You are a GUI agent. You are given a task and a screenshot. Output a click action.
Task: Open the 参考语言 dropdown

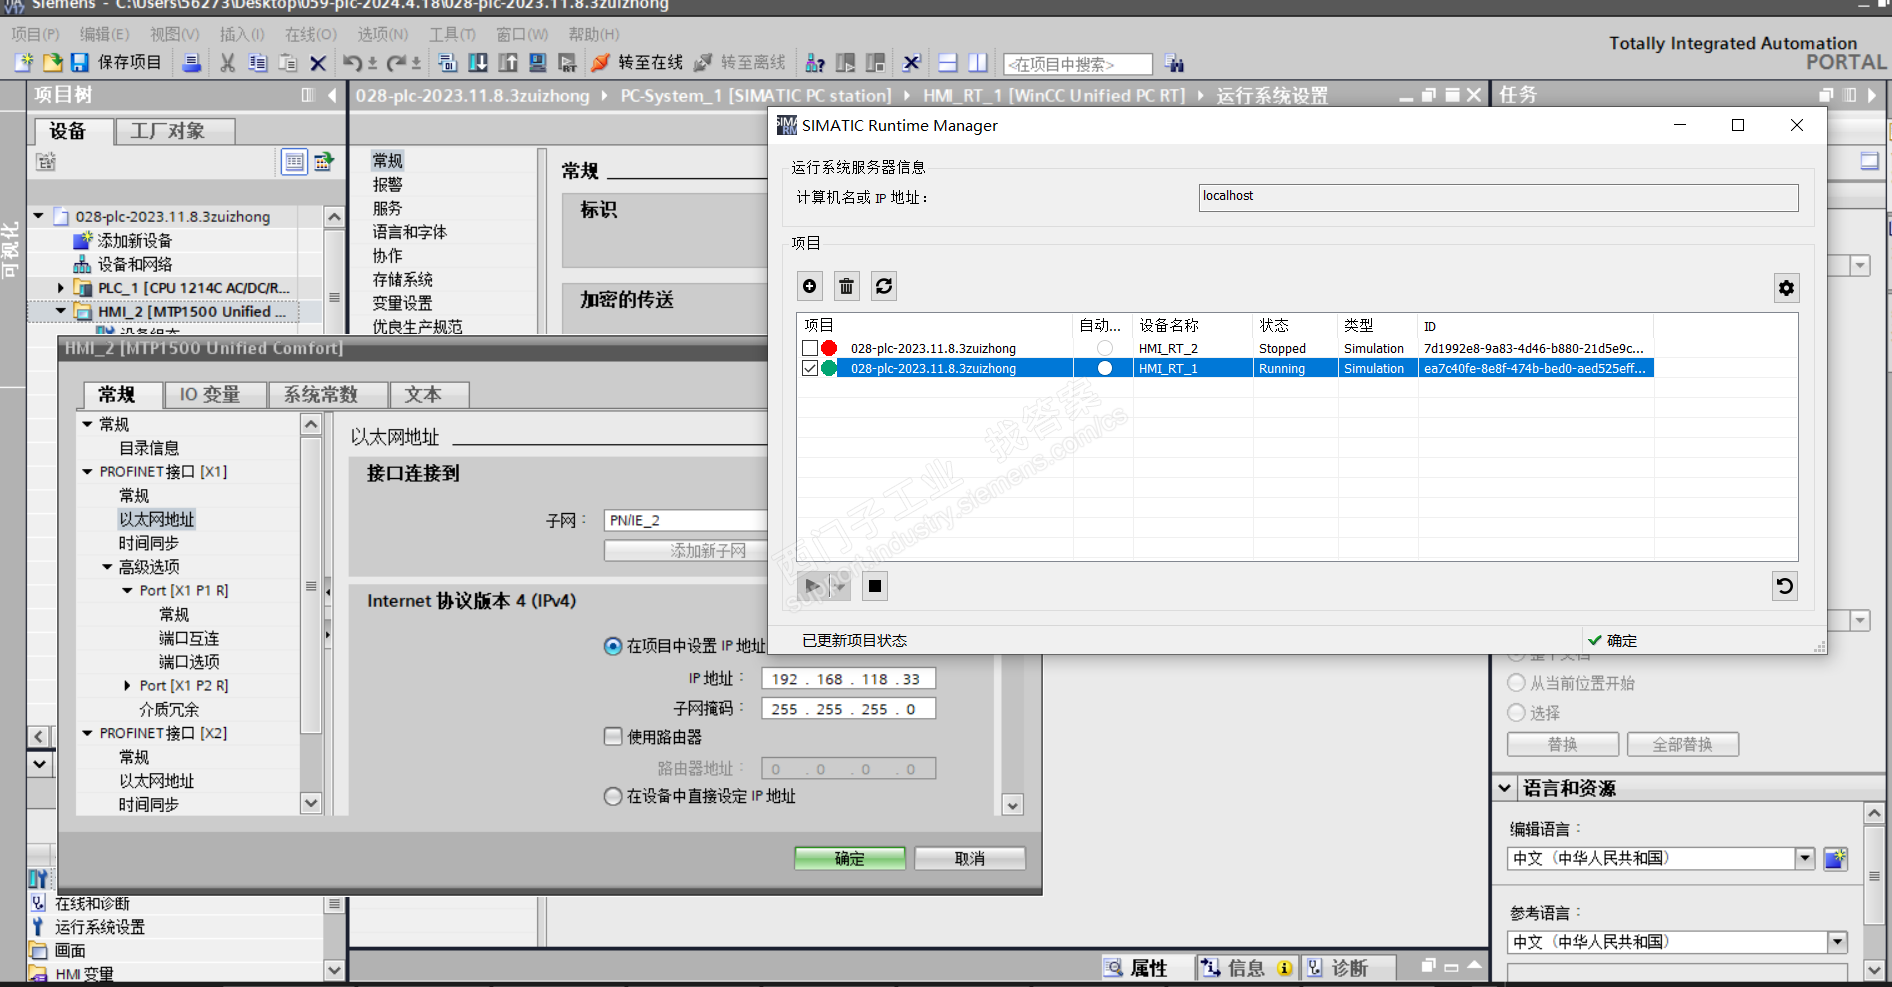(1837, 942)
